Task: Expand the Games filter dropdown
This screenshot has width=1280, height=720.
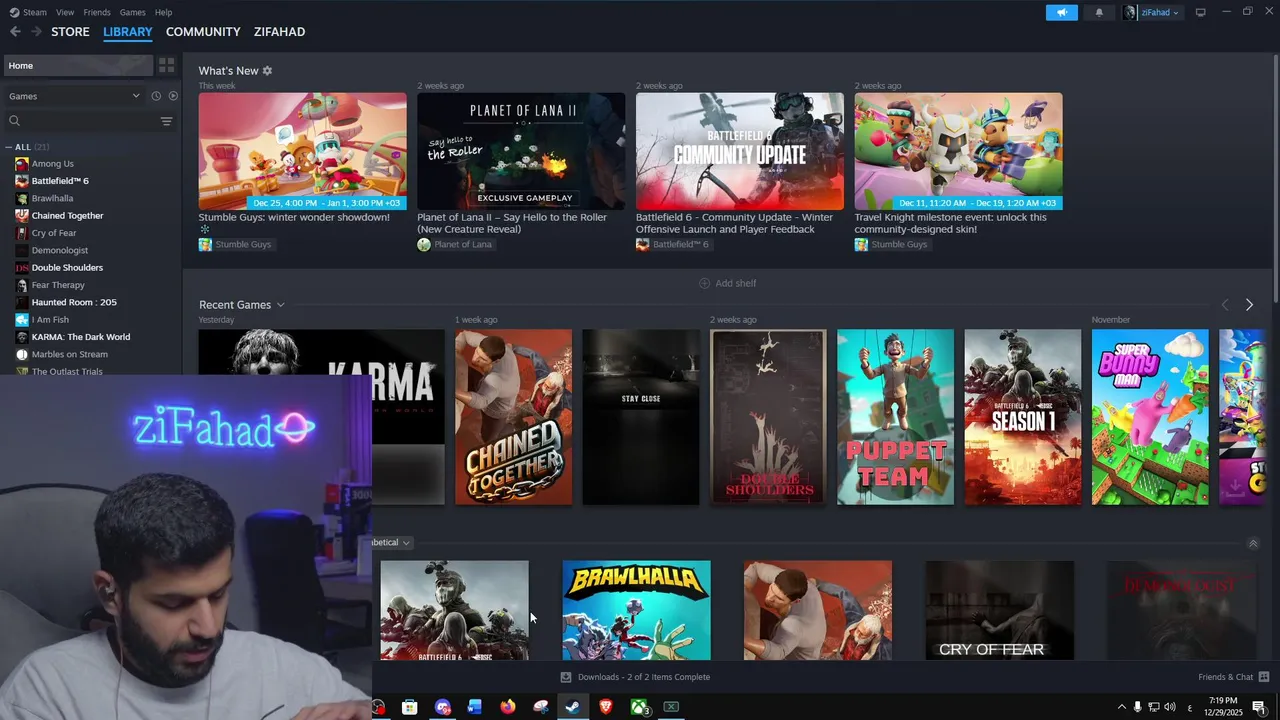Action: tap(74, 96)
